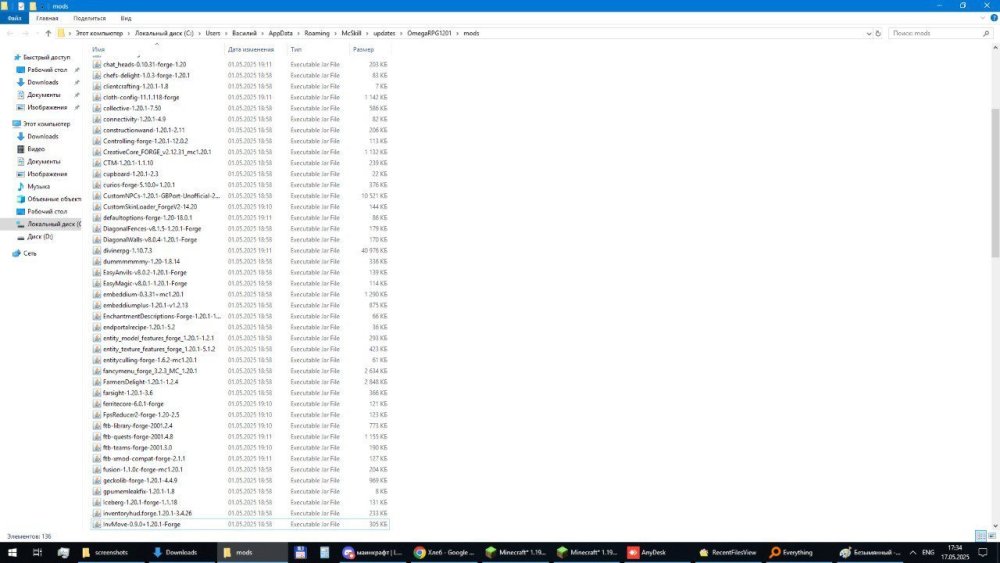Click the jar icon of InvMove-0.9.0+1.20.1-Forge
The width and height of the screenshot is (1000, 563).
pyautogui.click(x=97, y=524)
